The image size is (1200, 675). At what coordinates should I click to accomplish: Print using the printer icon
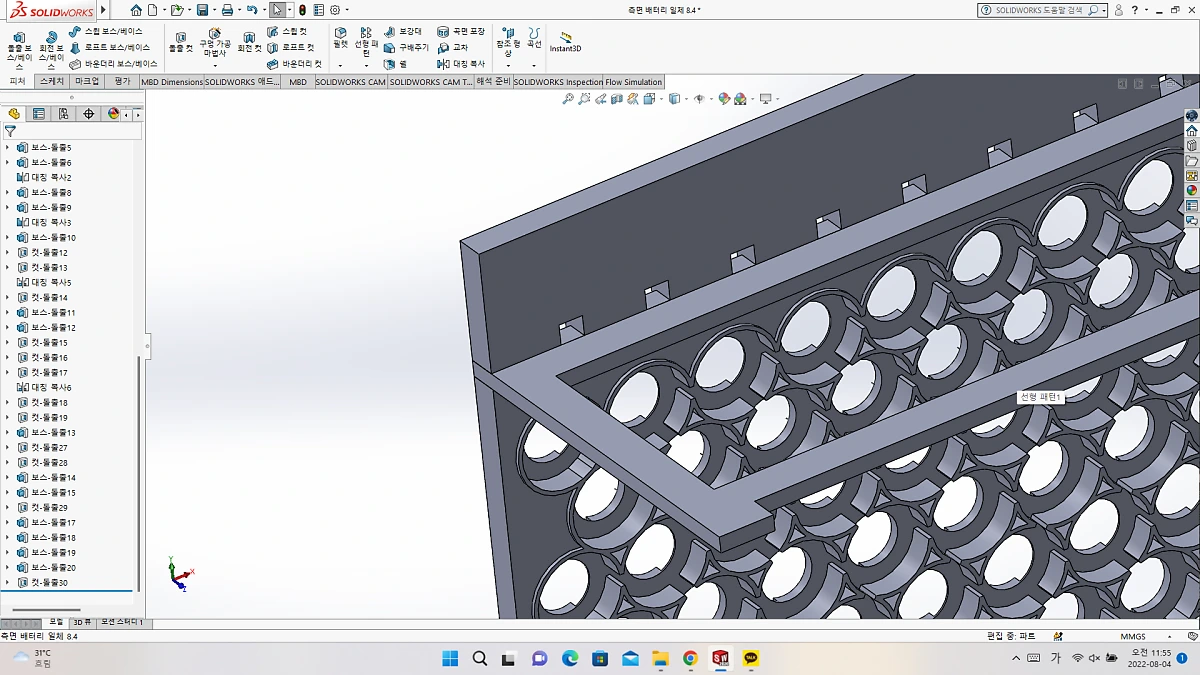227,10
